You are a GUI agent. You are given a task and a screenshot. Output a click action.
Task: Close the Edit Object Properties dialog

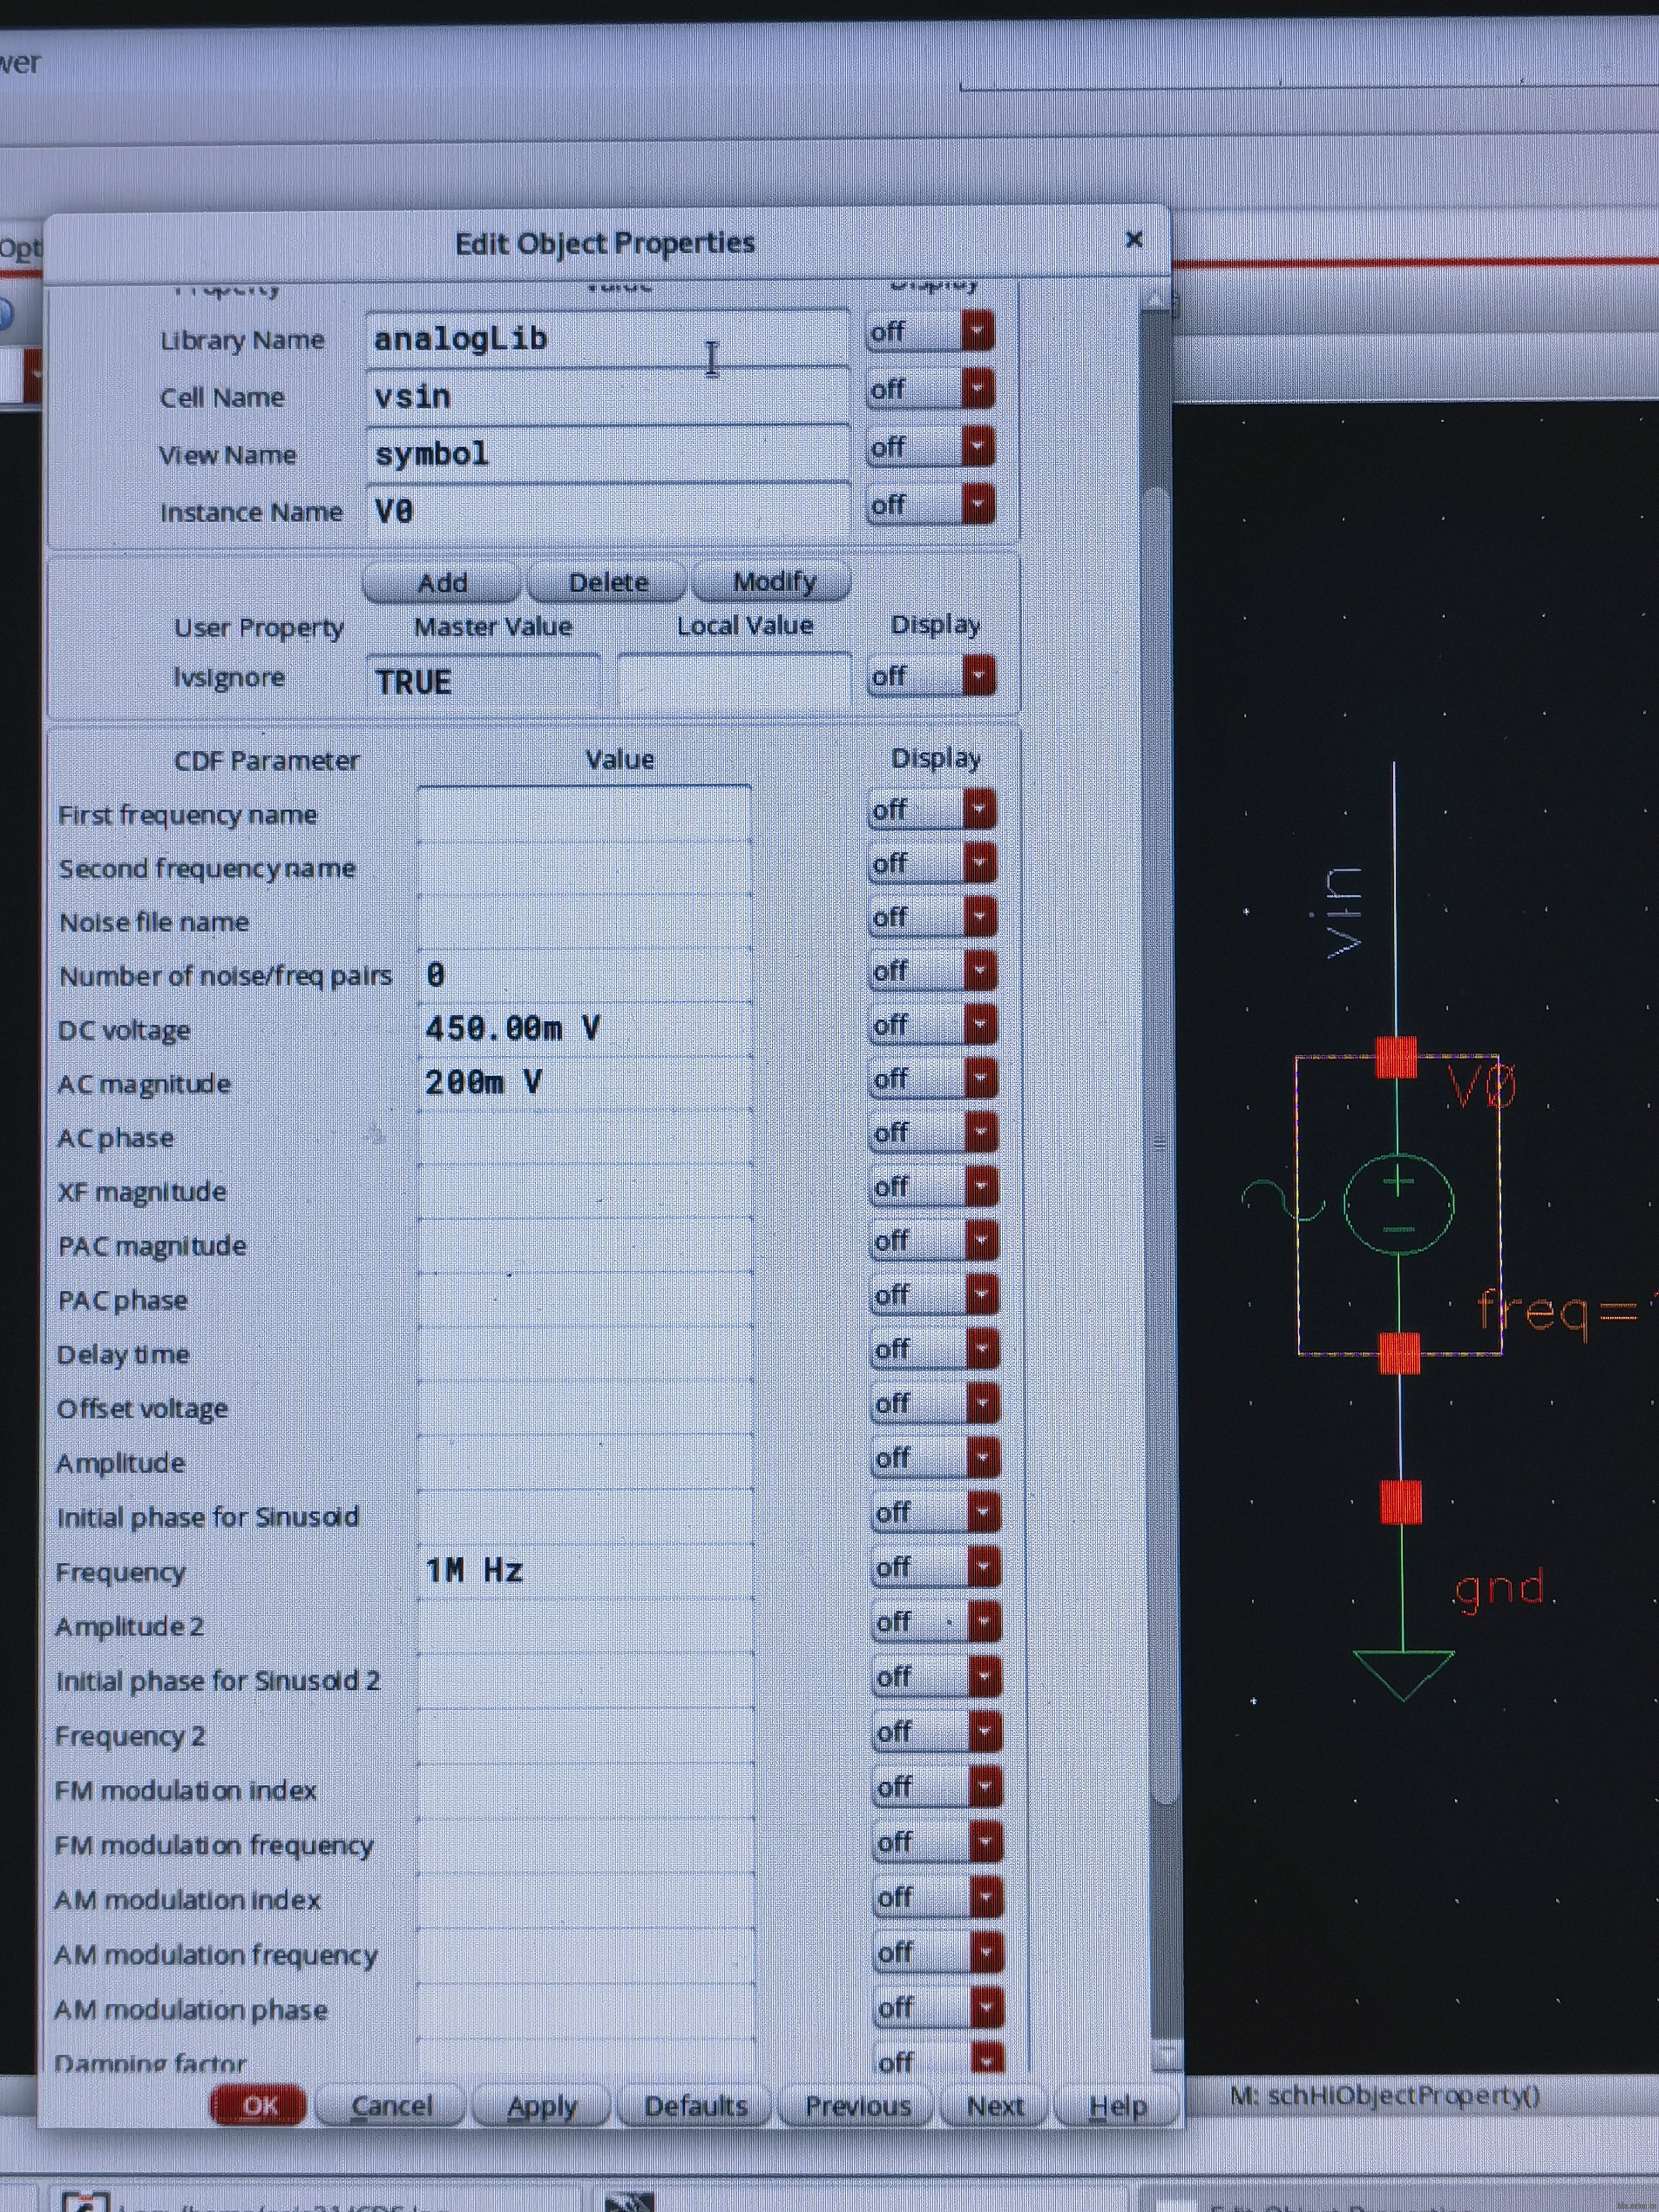click(1133, 240)
